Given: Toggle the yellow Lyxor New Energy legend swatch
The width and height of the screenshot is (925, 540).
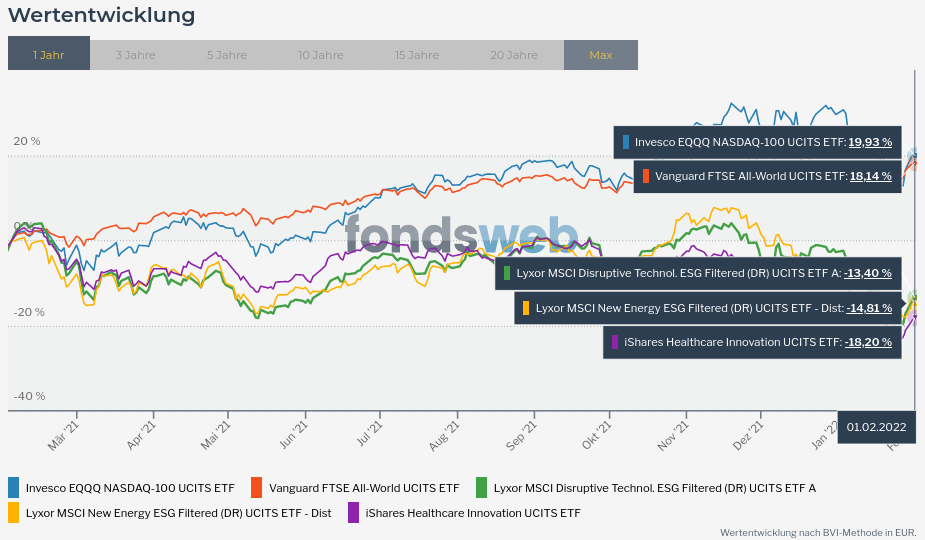Looking at the screenshot, I should click(14, 513).
